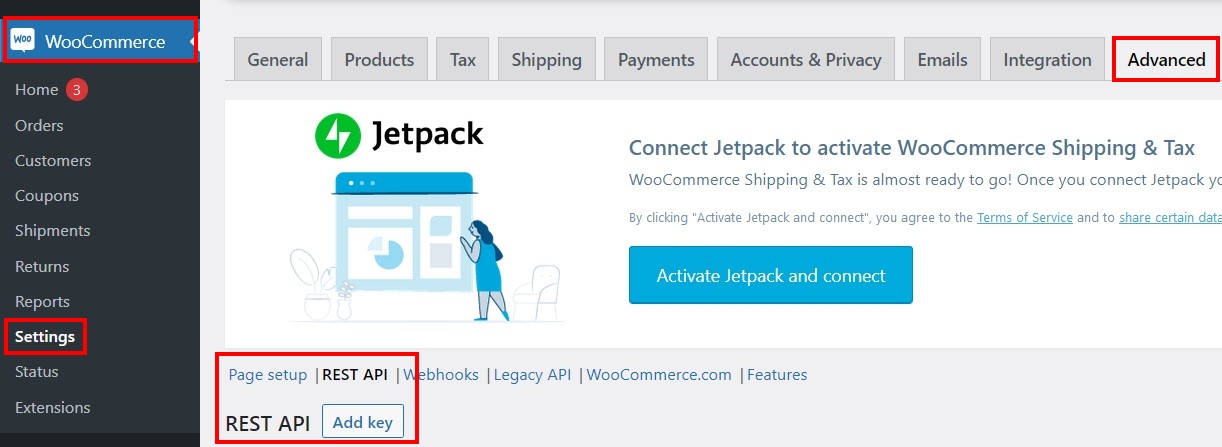The image size is (1222, 447).
Task: Select Settings in the sidebar
Action: pos(45,336)
